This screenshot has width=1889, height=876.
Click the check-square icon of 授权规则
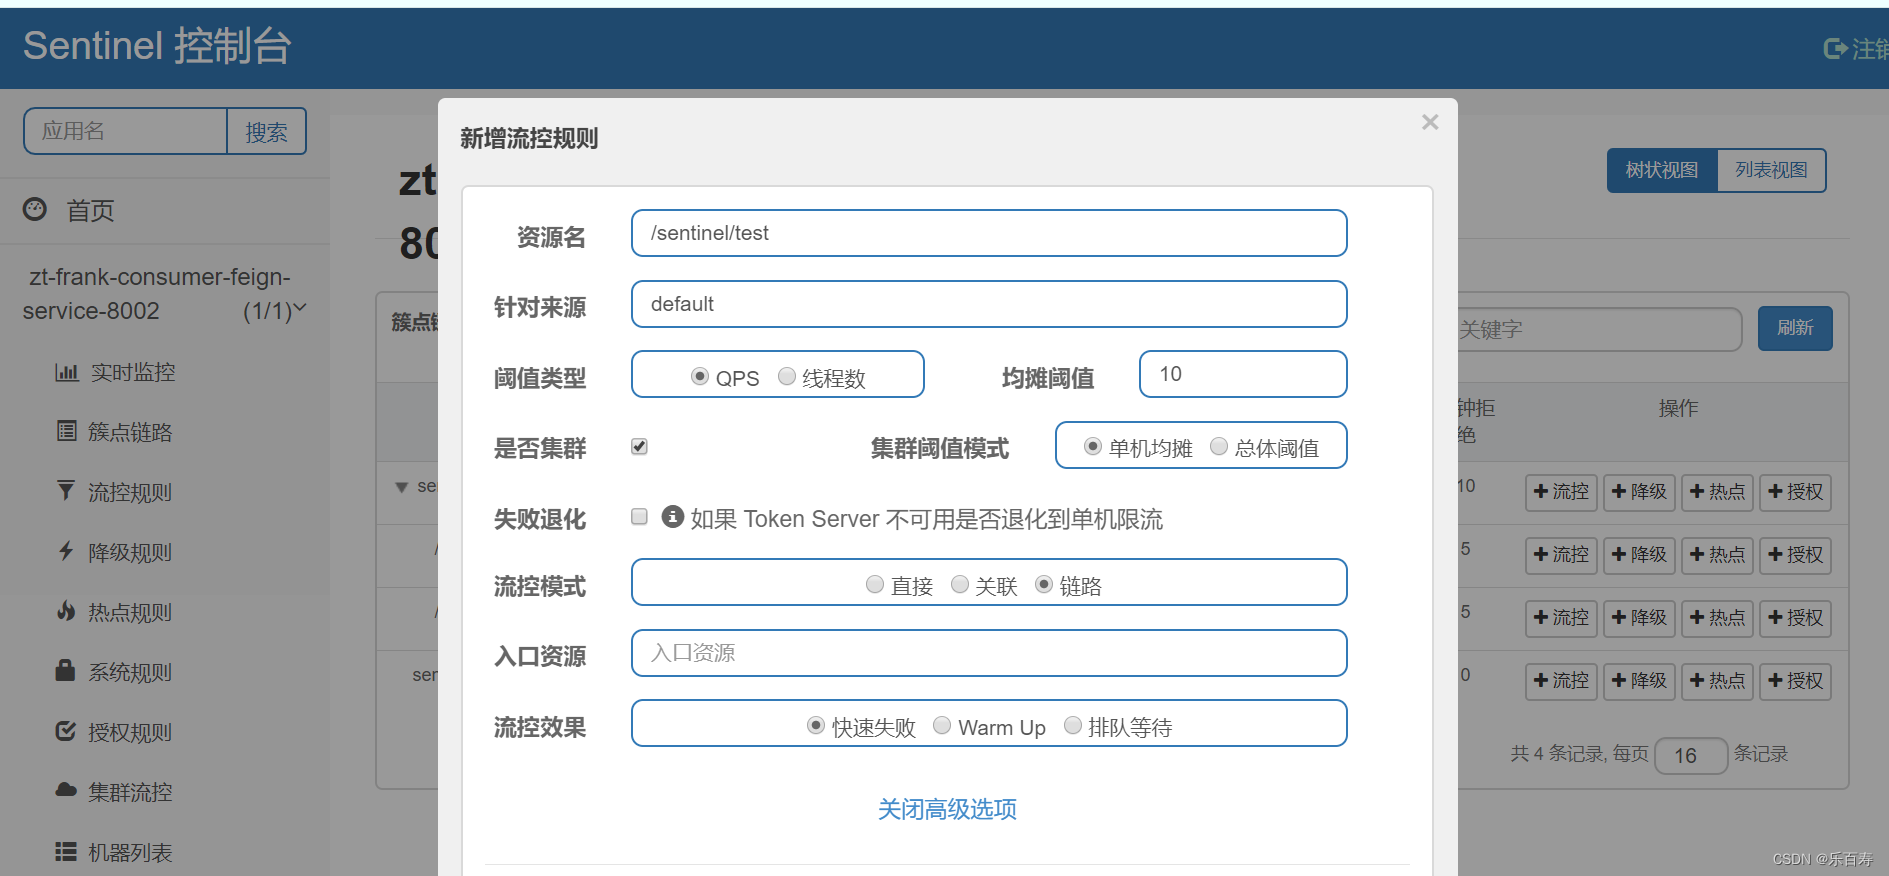tap(66, 731)
